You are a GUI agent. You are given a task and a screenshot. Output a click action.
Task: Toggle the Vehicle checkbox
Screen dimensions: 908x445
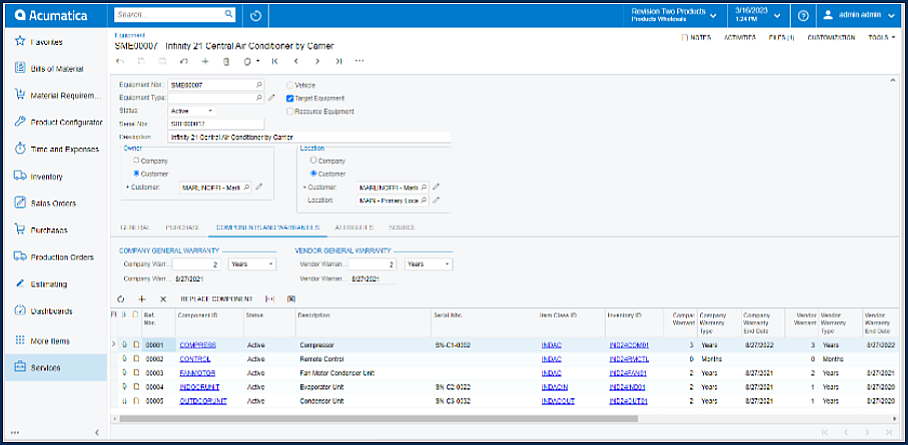pyautogui.click(x=290, y=85)
